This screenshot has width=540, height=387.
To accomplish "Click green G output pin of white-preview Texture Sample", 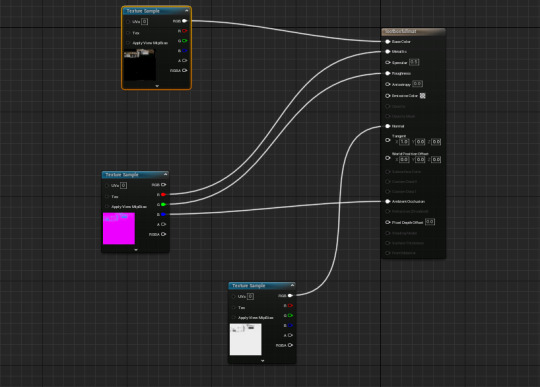I will click(x=290, y=315).
